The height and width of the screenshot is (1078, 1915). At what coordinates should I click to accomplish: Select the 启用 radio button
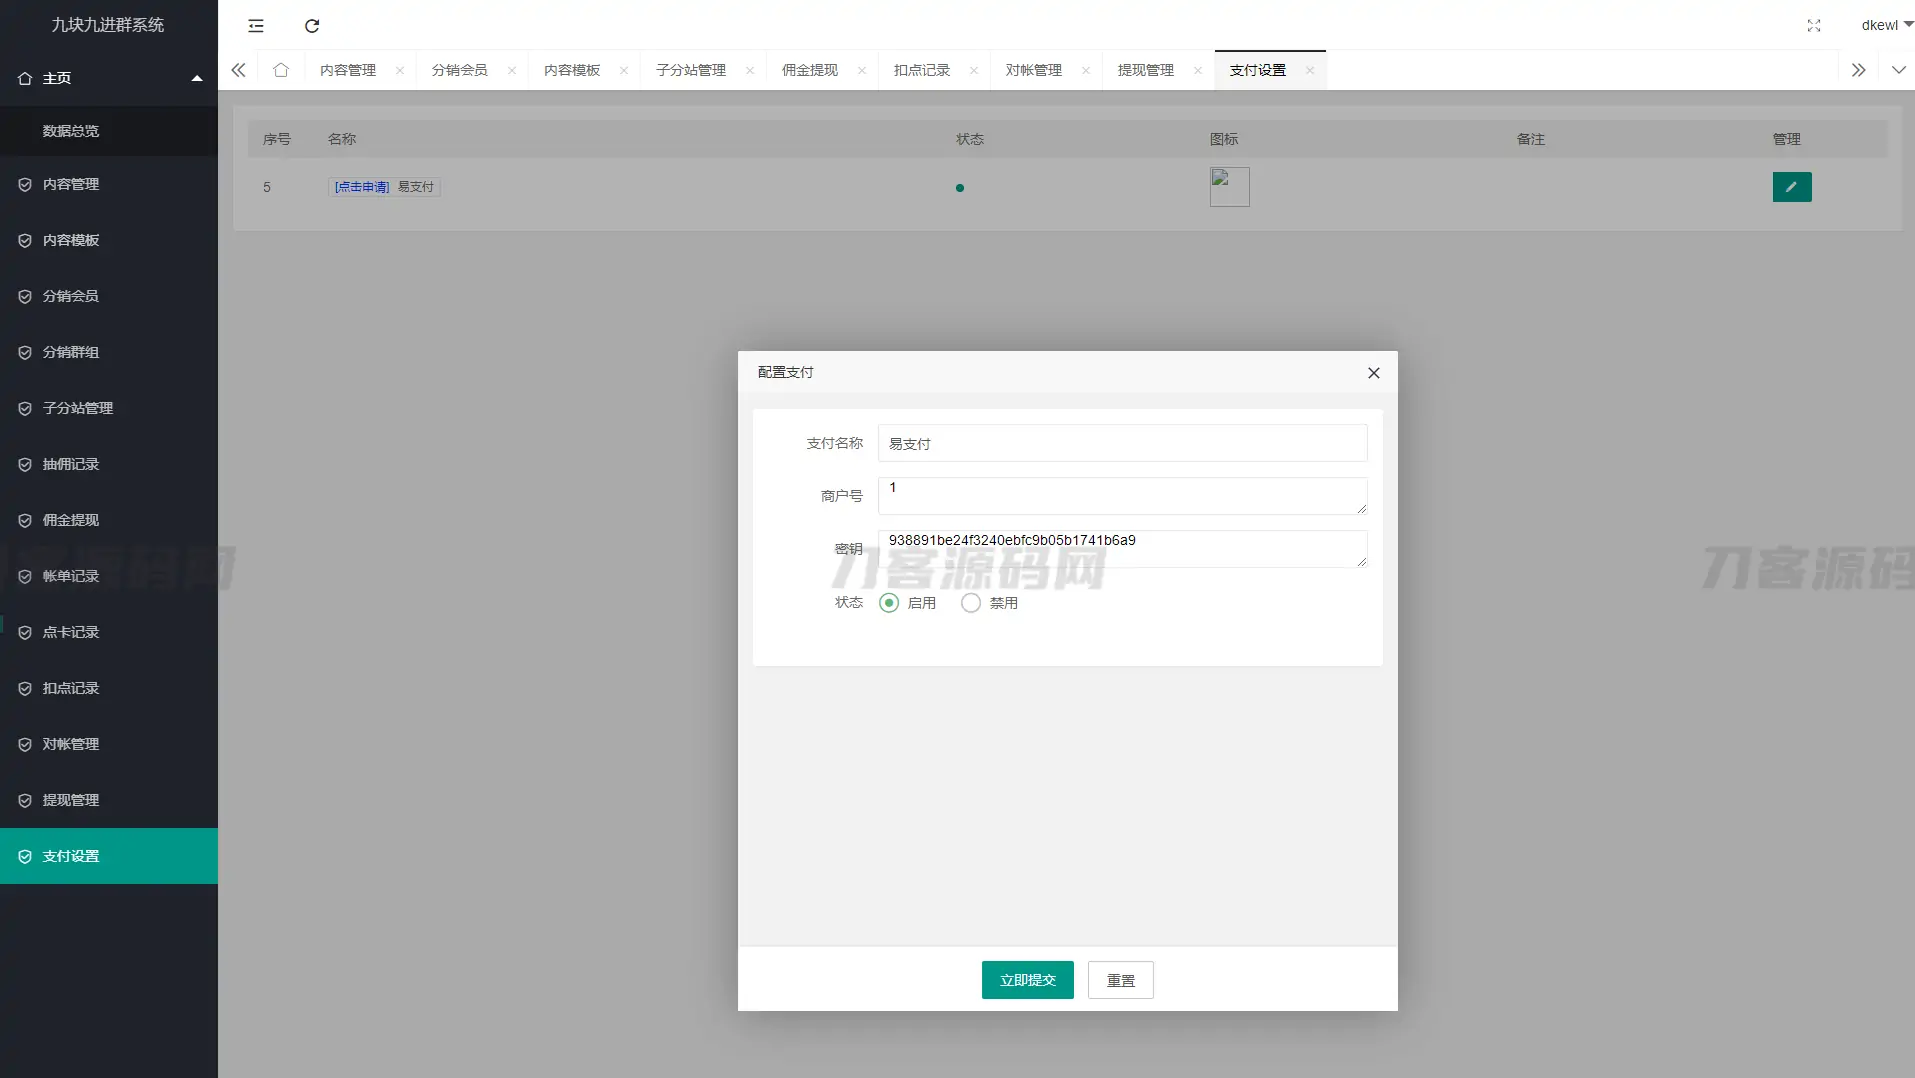pyautogui.click(x=889, y=603)
